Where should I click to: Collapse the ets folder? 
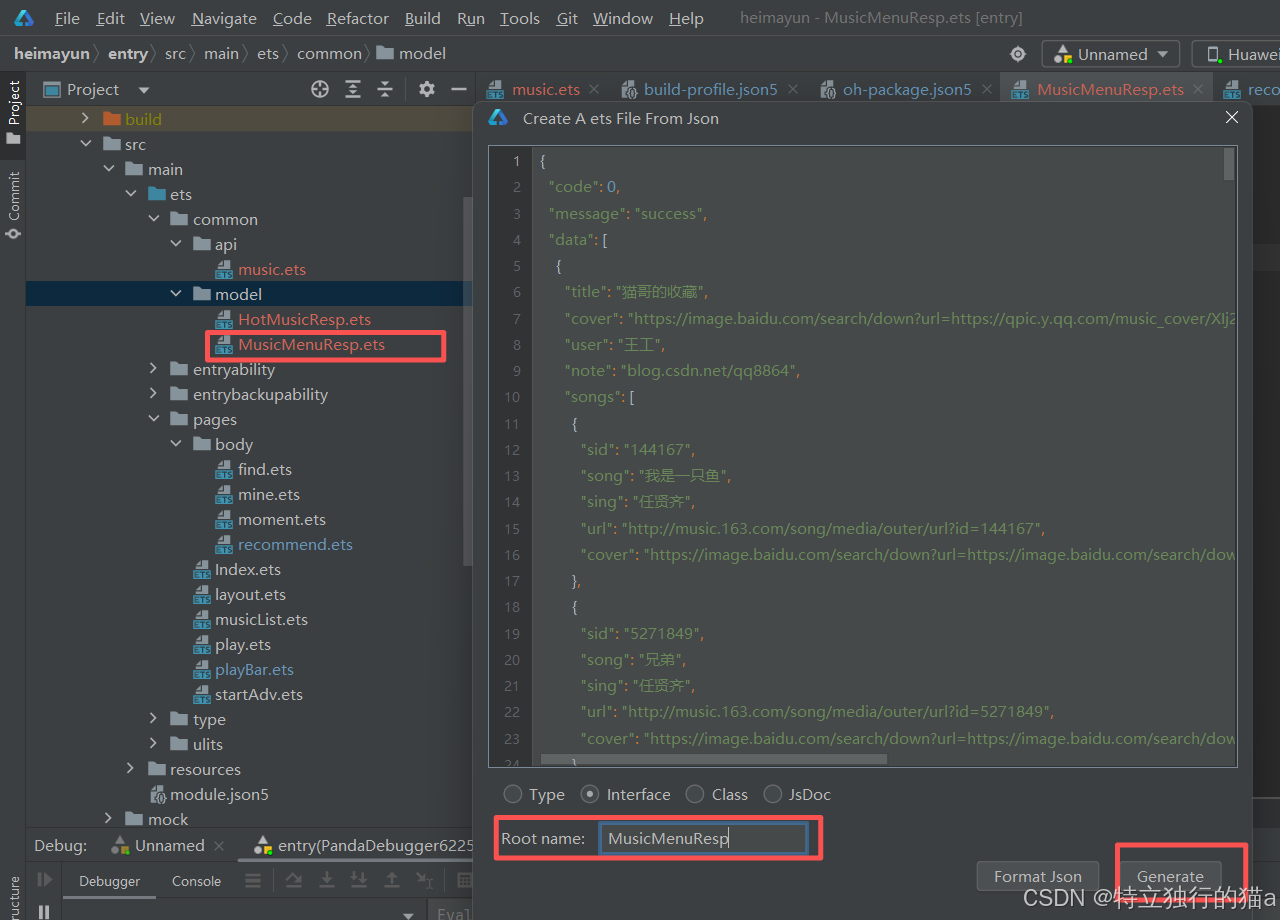click(131, 194)
